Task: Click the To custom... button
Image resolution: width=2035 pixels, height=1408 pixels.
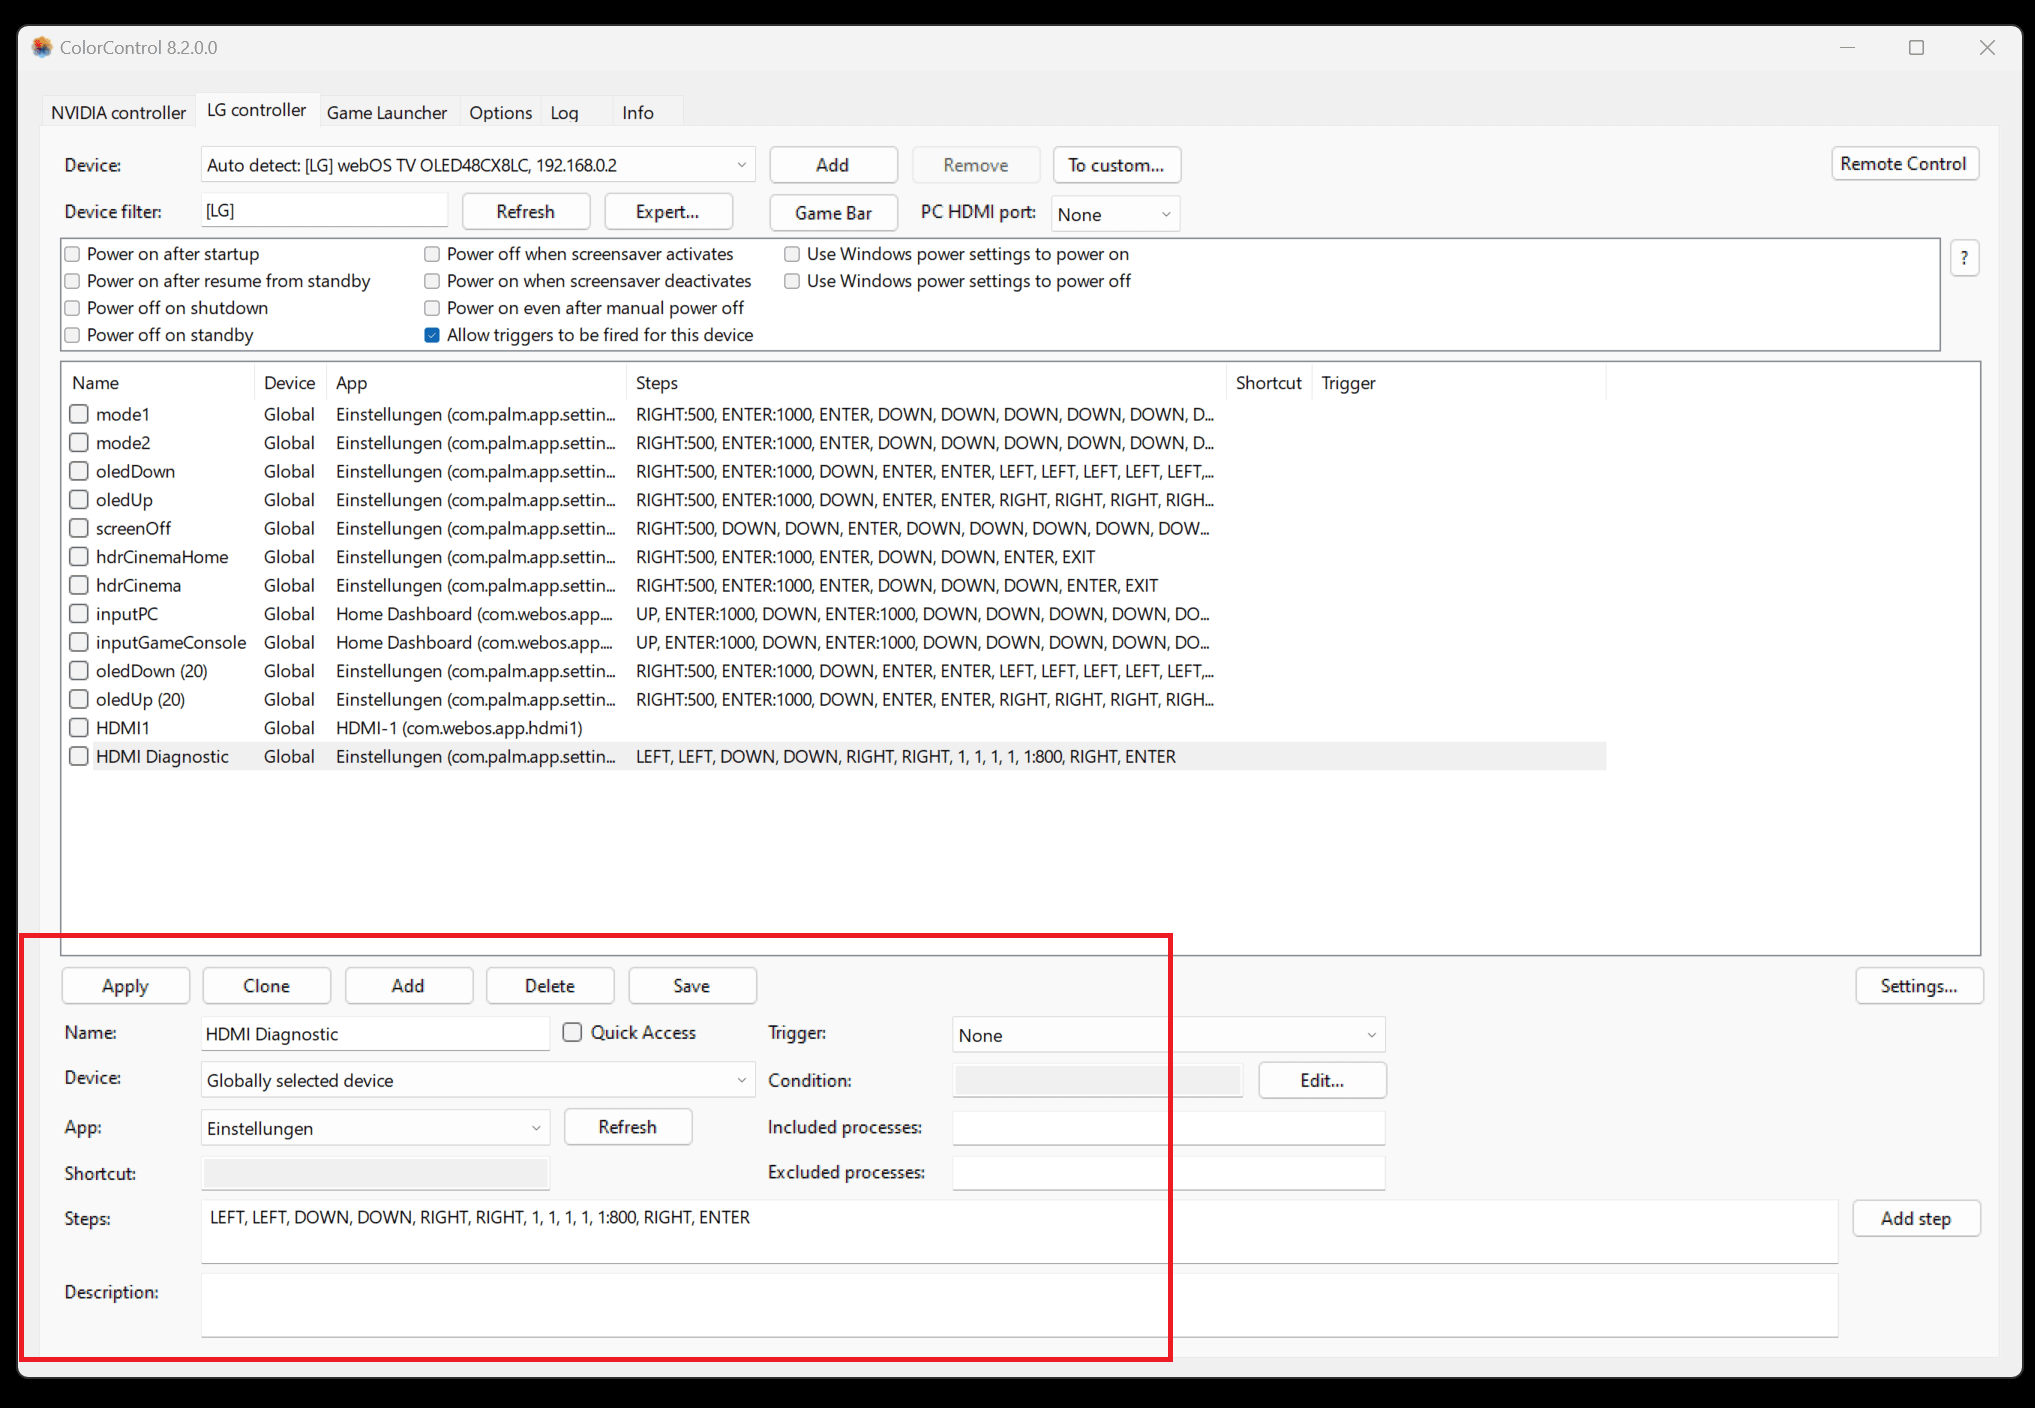Action: [x=1116, y=165]
